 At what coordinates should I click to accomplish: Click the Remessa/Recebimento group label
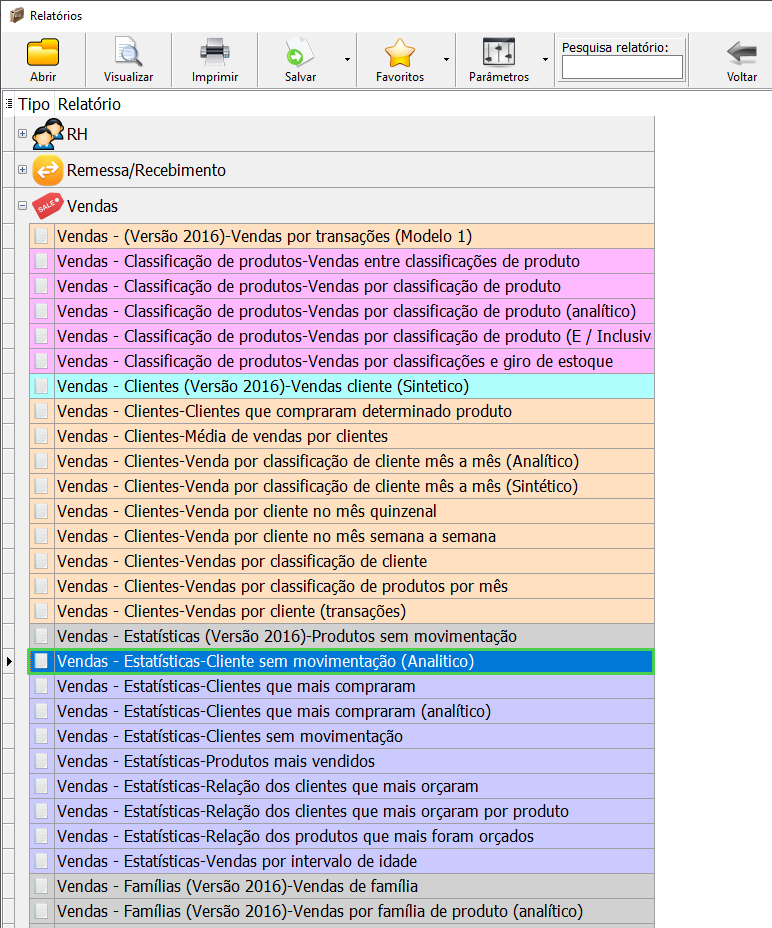pos(146,170)
